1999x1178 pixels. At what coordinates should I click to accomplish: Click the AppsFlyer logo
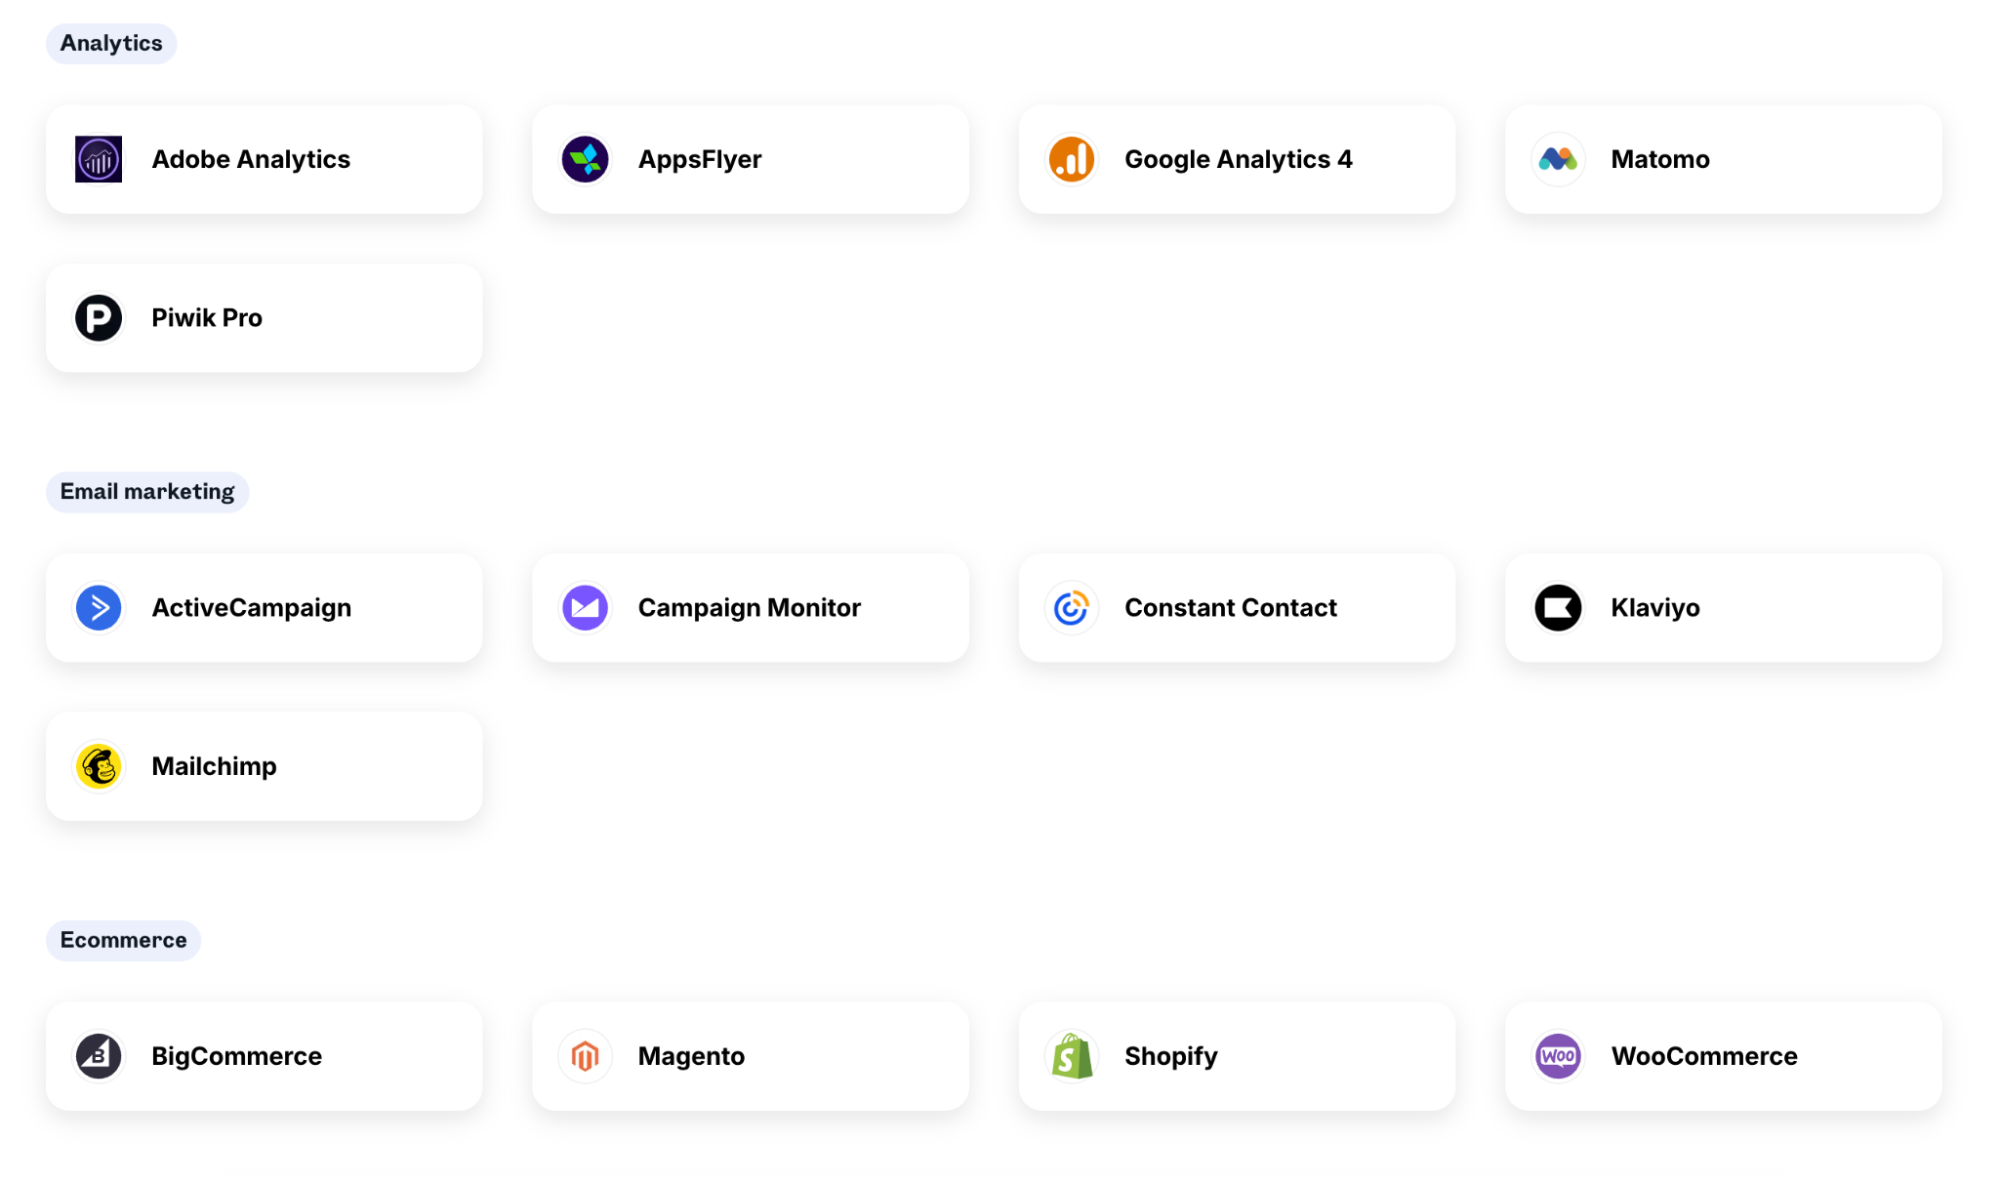(x=585, y=158)
